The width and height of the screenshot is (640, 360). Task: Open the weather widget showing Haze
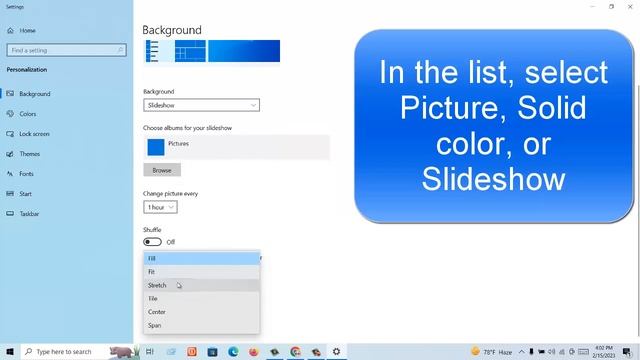491,351
